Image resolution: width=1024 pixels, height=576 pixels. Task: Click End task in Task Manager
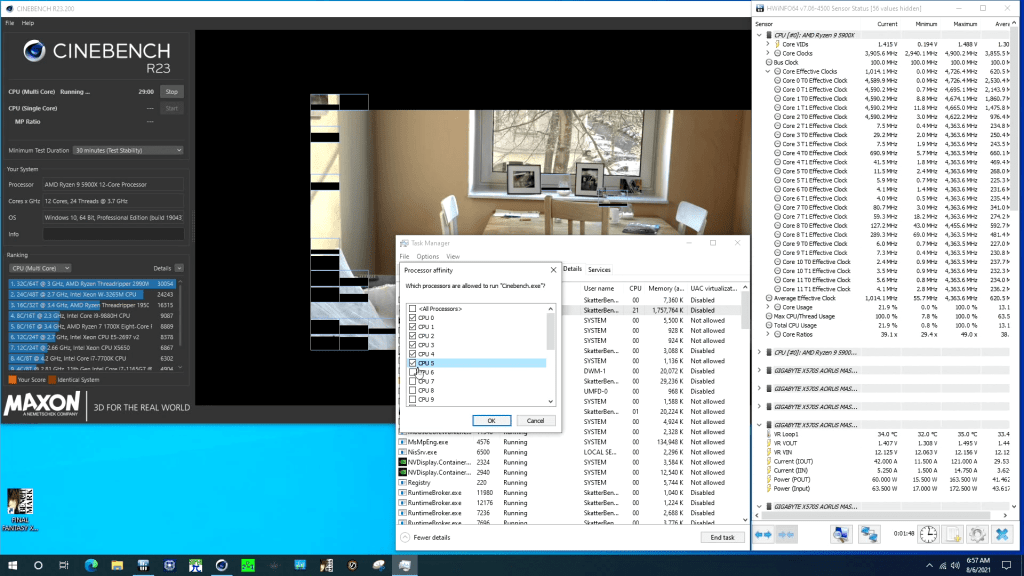(722, 537)
